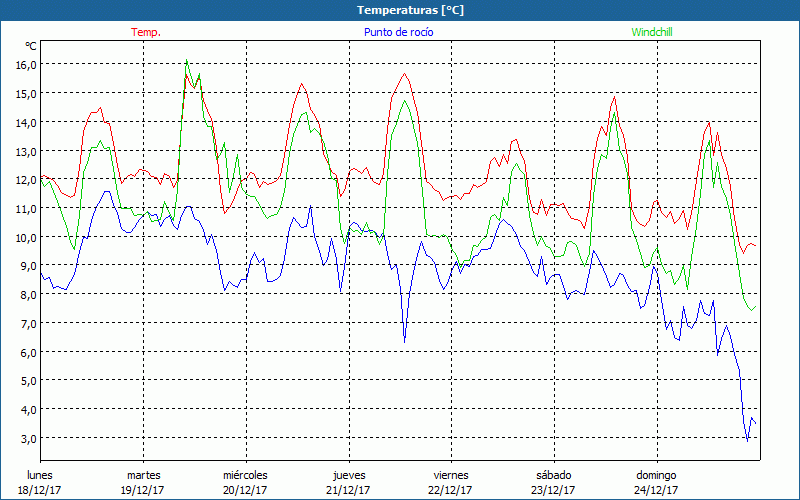
Task: Click the 18/12/17 date label
Action: 39,490
